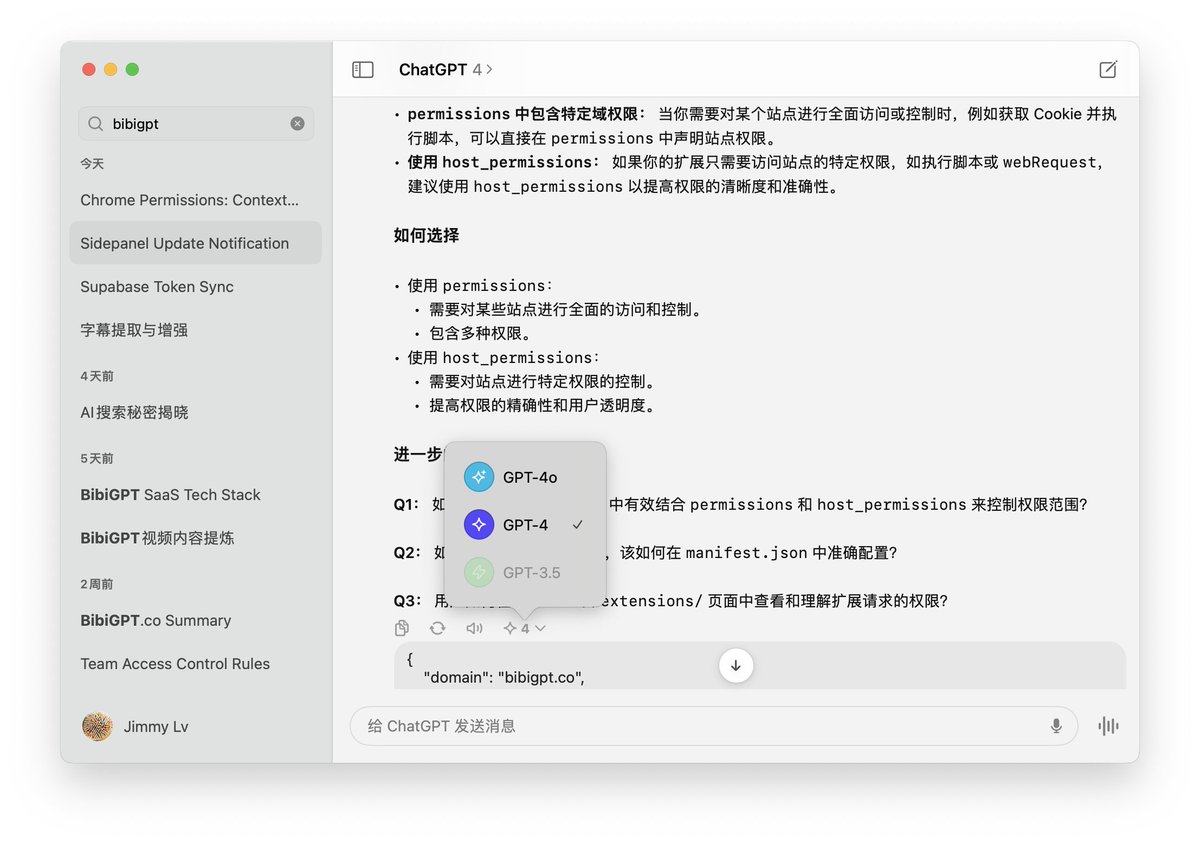Read the response aloud with speaker icon

(474, 628)
